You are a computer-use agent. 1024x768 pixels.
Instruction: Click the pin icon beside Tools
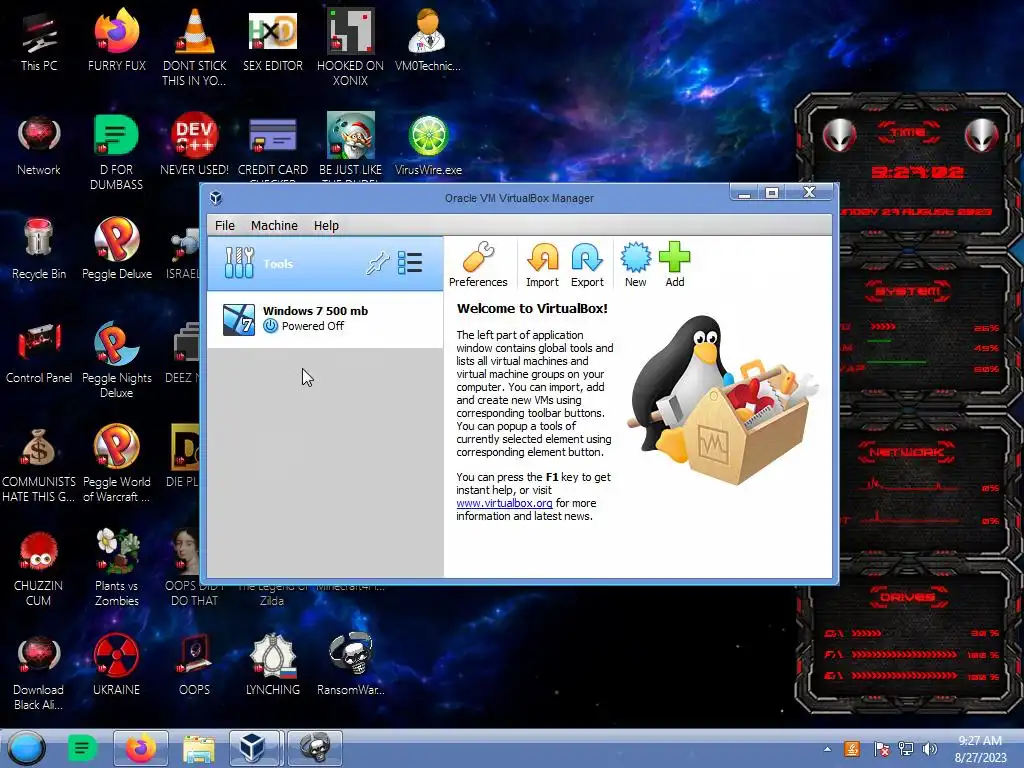[x=377, y=263]
